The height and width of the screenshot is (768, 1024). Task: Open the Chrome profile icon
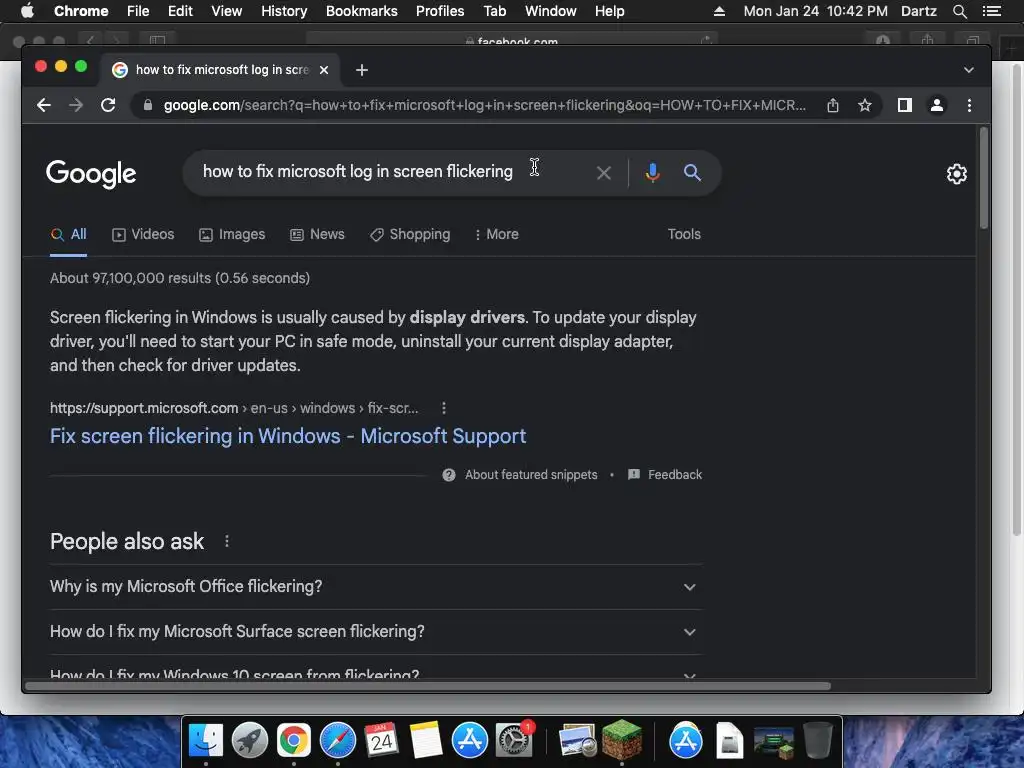pos(936,105)
